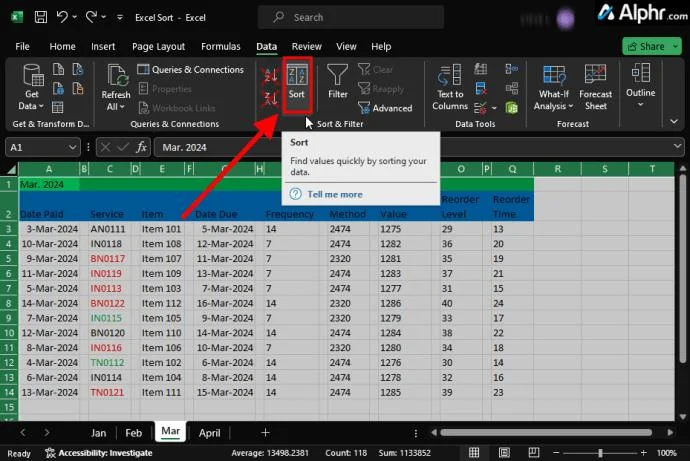Switch to the Jan sheet tab

coord(98,433)
